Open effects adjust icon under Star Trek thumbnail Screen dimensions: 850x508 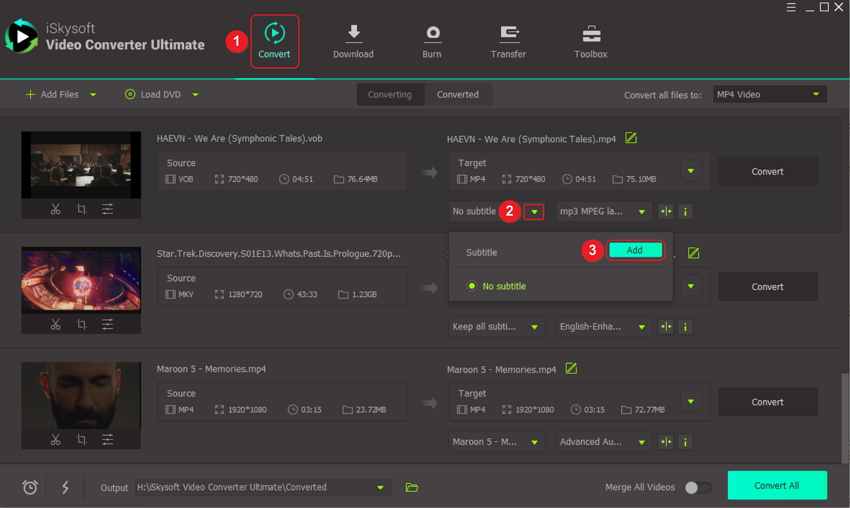coord(107,325)
